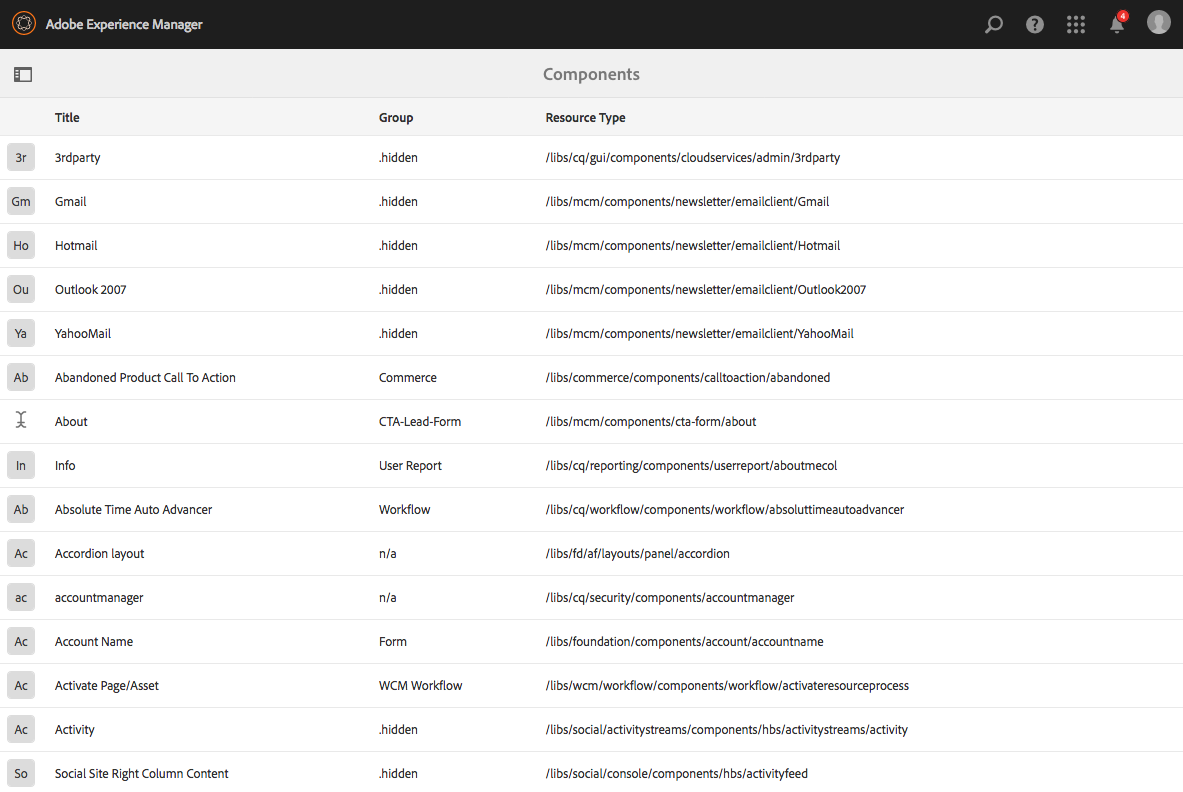Click the /libs/mcm/components/cta-form/about path
1183x792 pixels.
click(x=650, y=422)
